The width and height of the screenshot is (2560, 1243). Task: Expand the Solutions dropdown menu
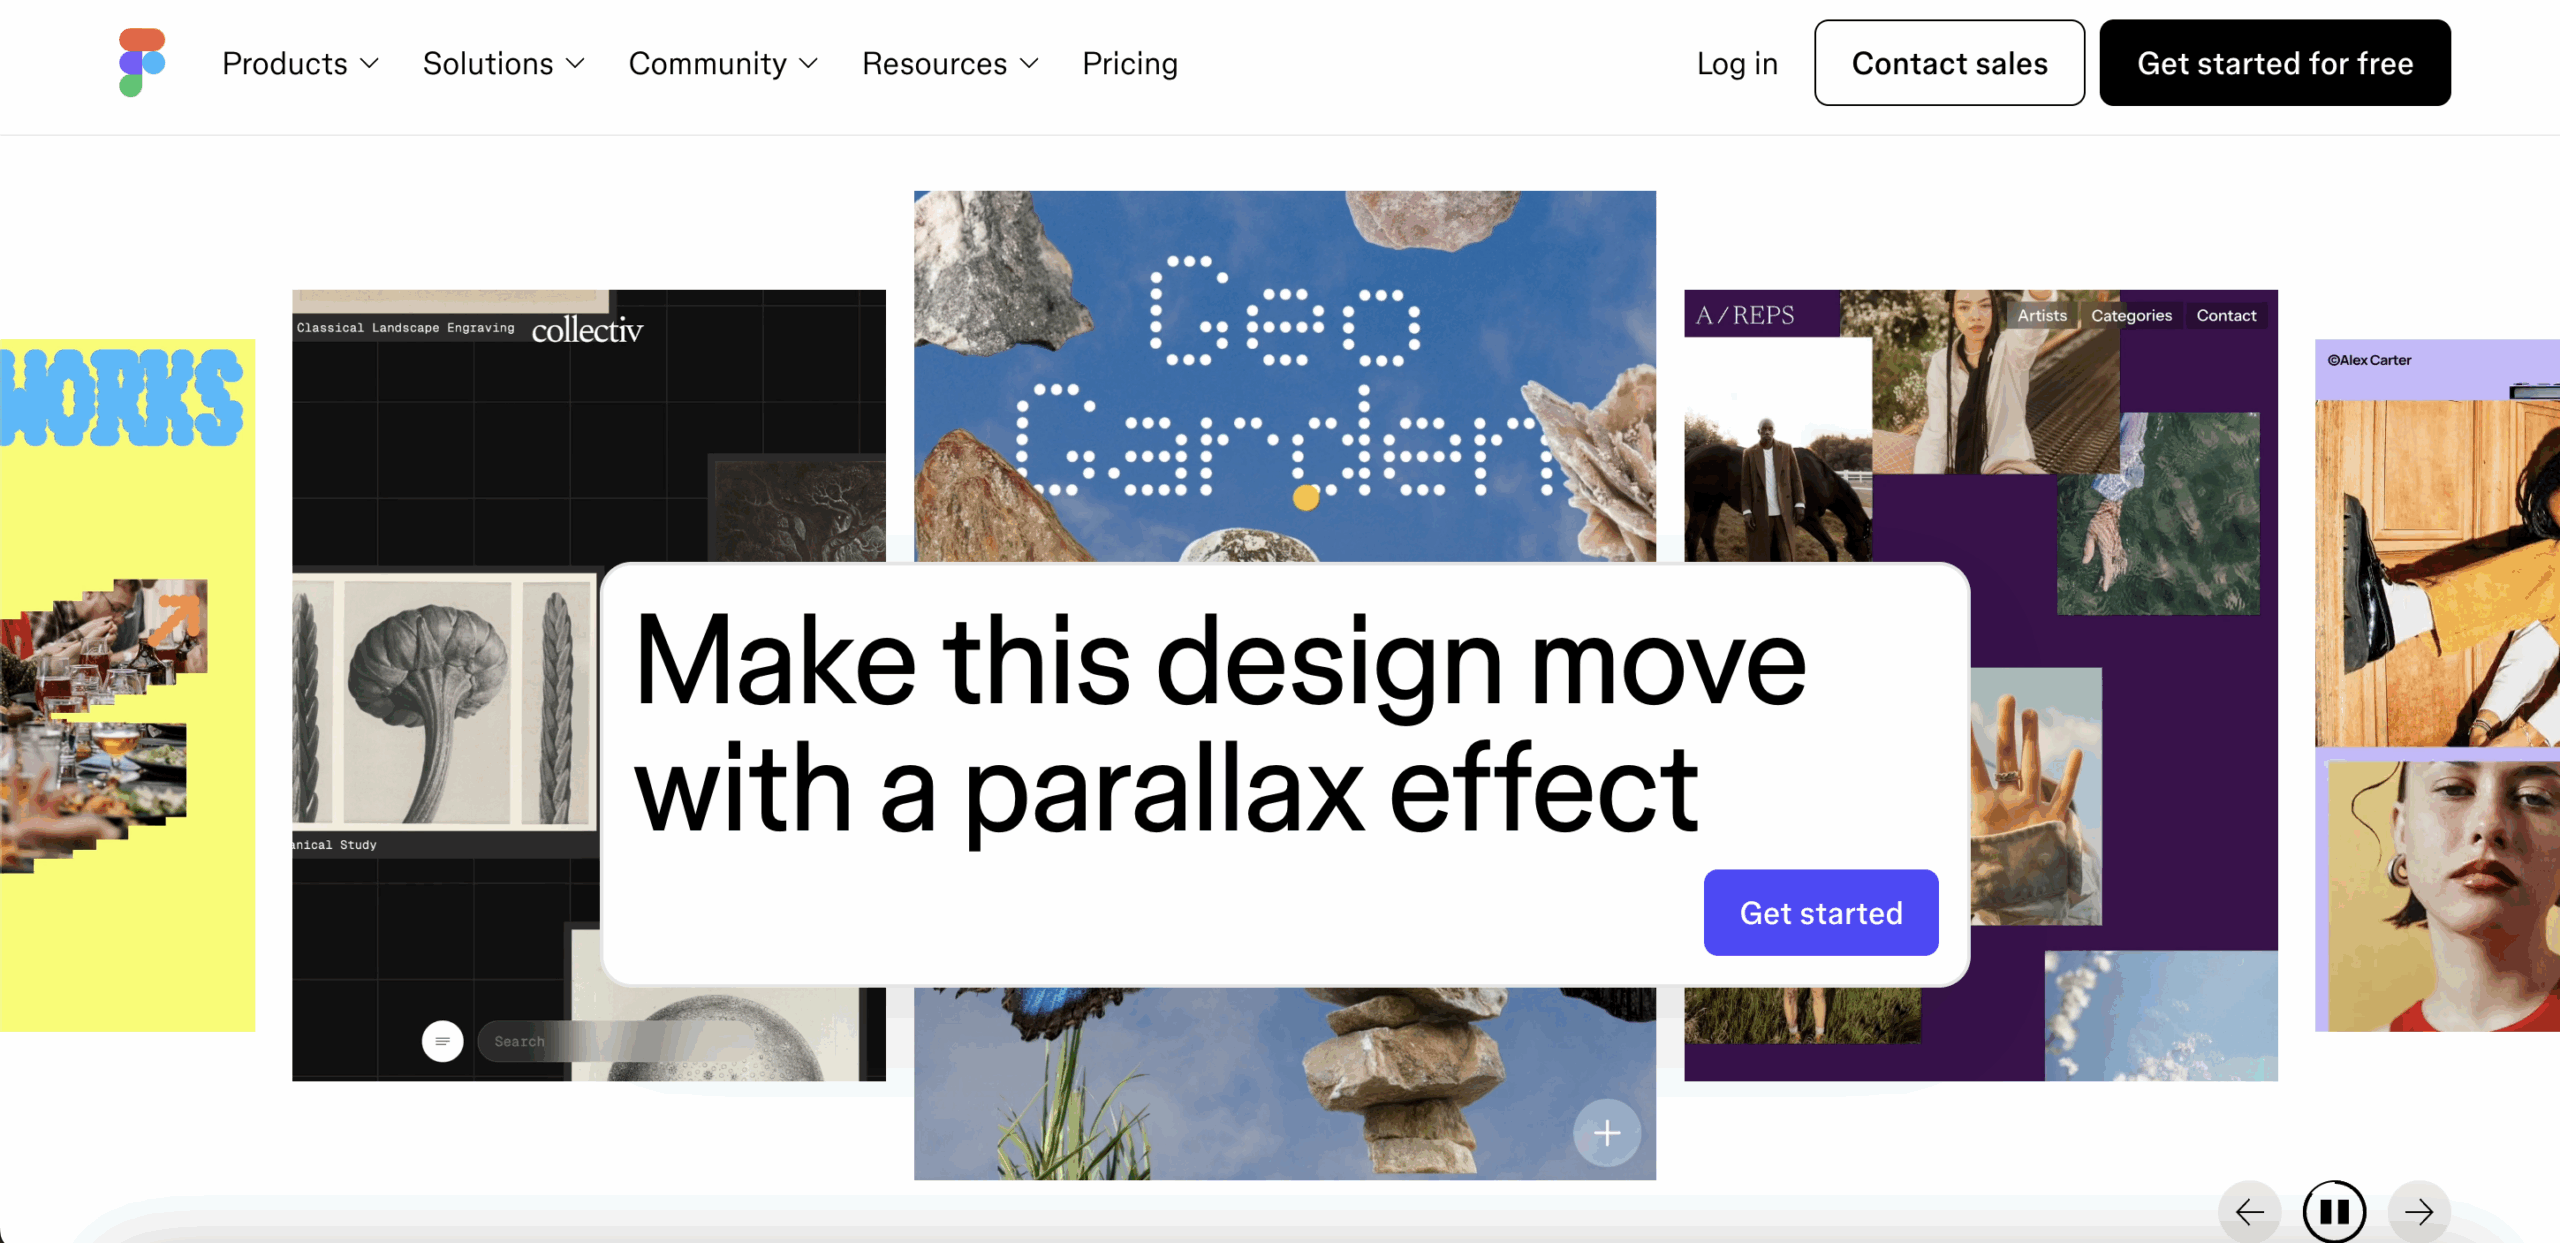503,63
